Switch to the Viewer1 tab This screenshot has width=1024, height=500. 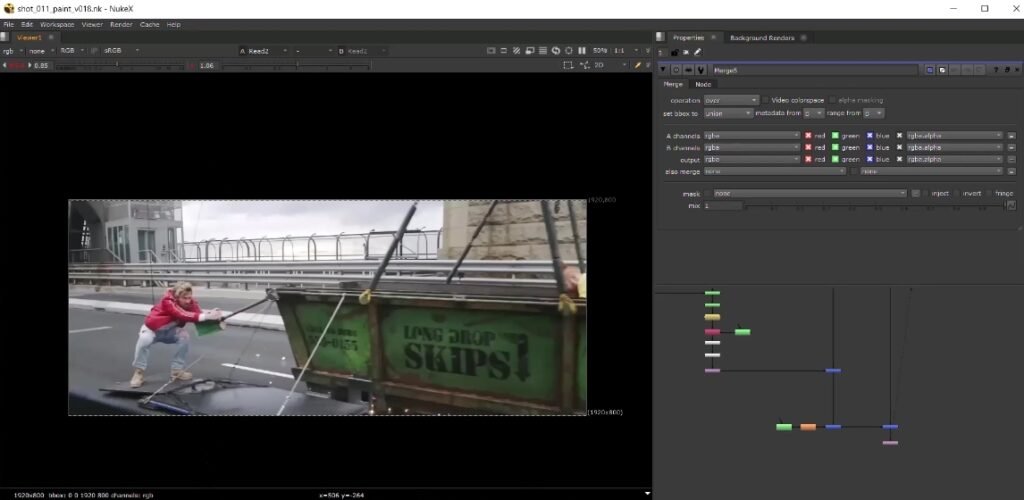pyautogui.click(x=29, y=37)
